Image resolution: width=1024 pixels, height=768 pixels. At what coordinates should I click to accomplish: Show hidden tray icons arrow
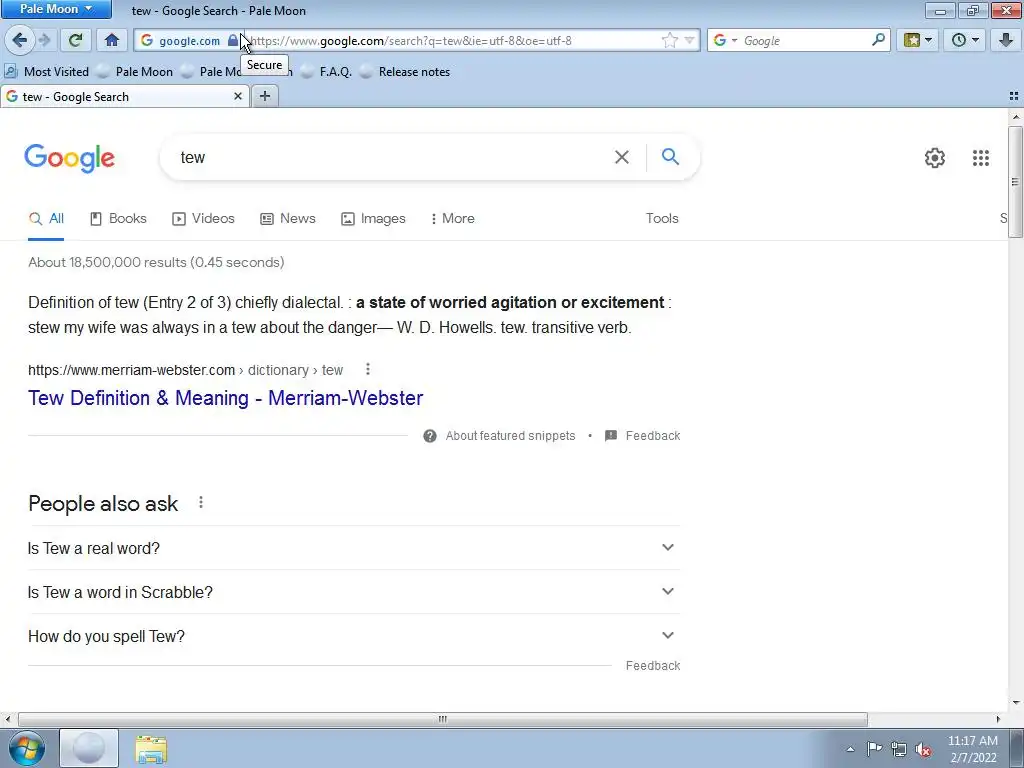pos(850,750)
